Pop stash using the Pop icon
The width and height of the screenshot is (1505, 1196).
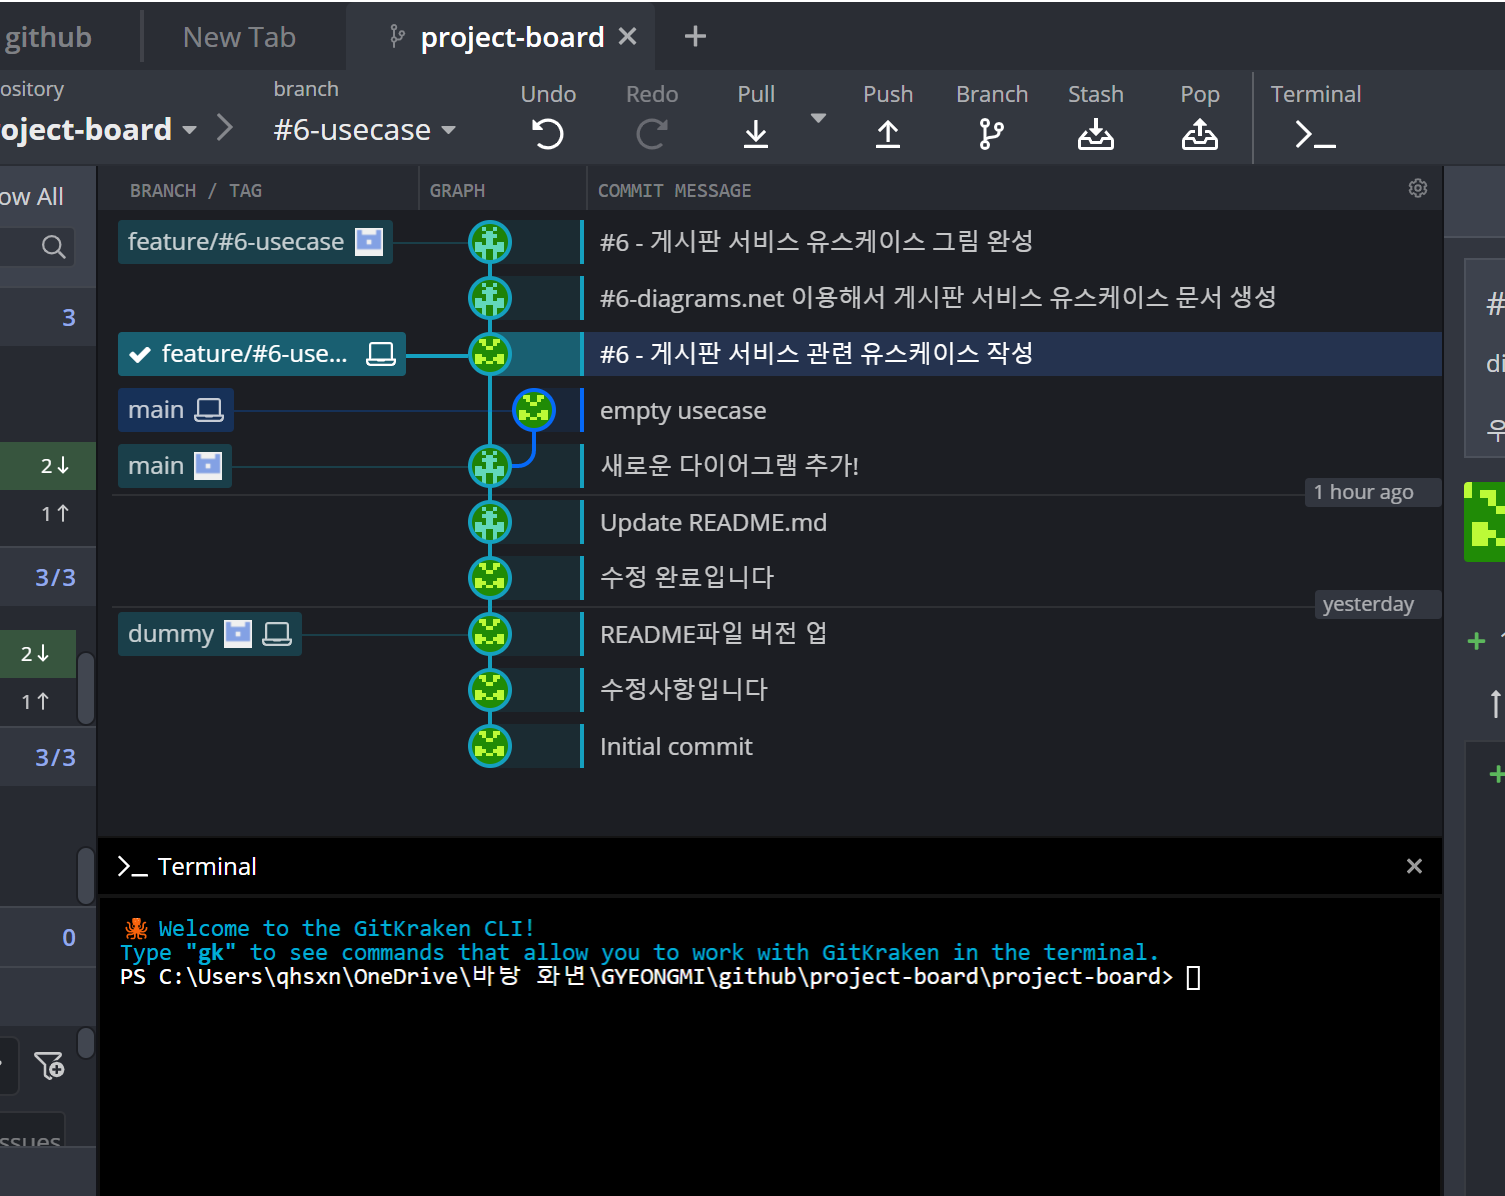coord(1200,133)
